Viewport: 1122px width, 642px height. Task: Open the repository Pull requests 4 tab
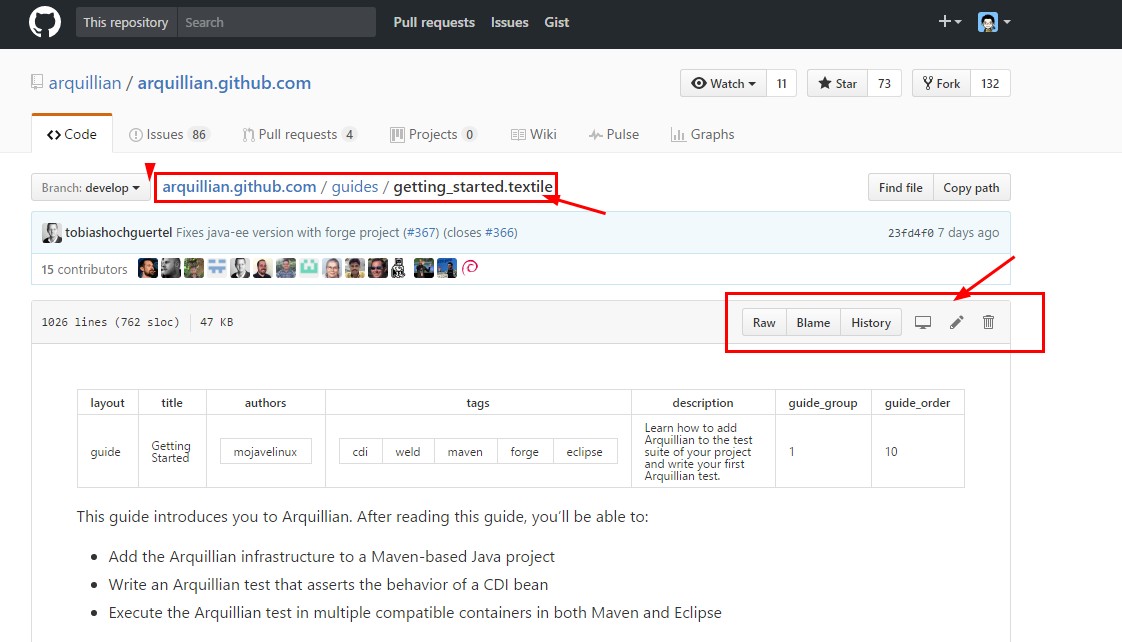[299, 135]
